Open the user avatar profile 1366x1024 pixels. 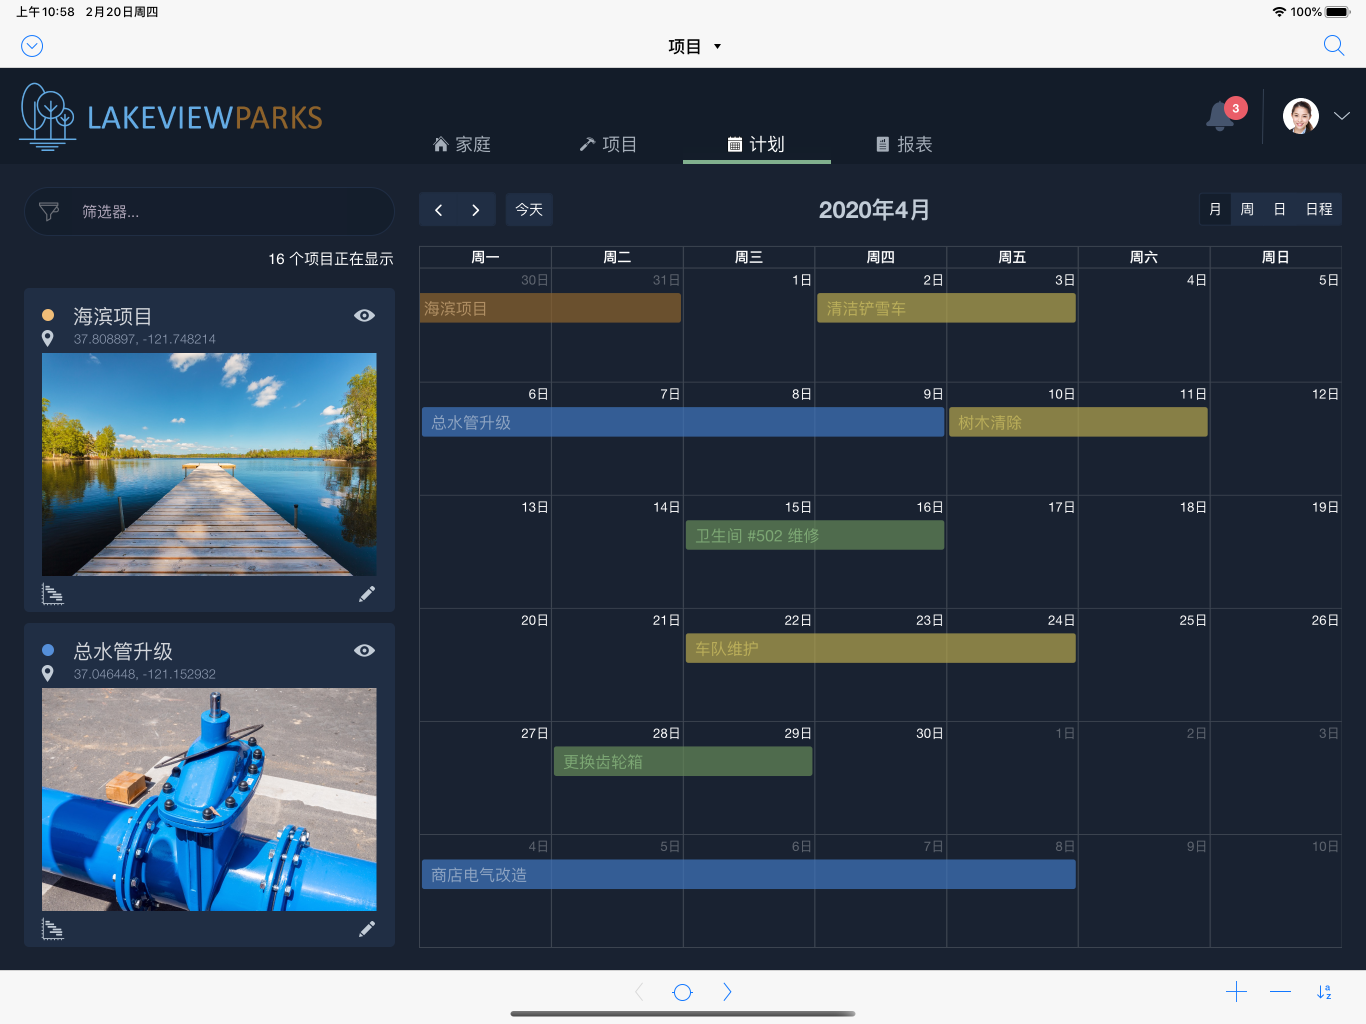coord(1301,116)
